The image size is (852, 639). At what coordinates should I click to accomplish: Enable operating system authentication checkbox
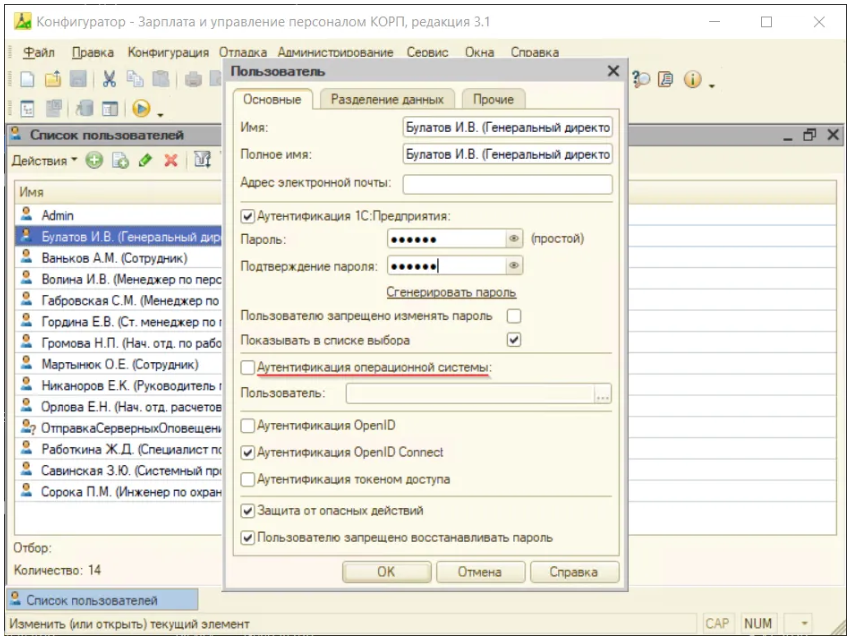click(248, 368)
